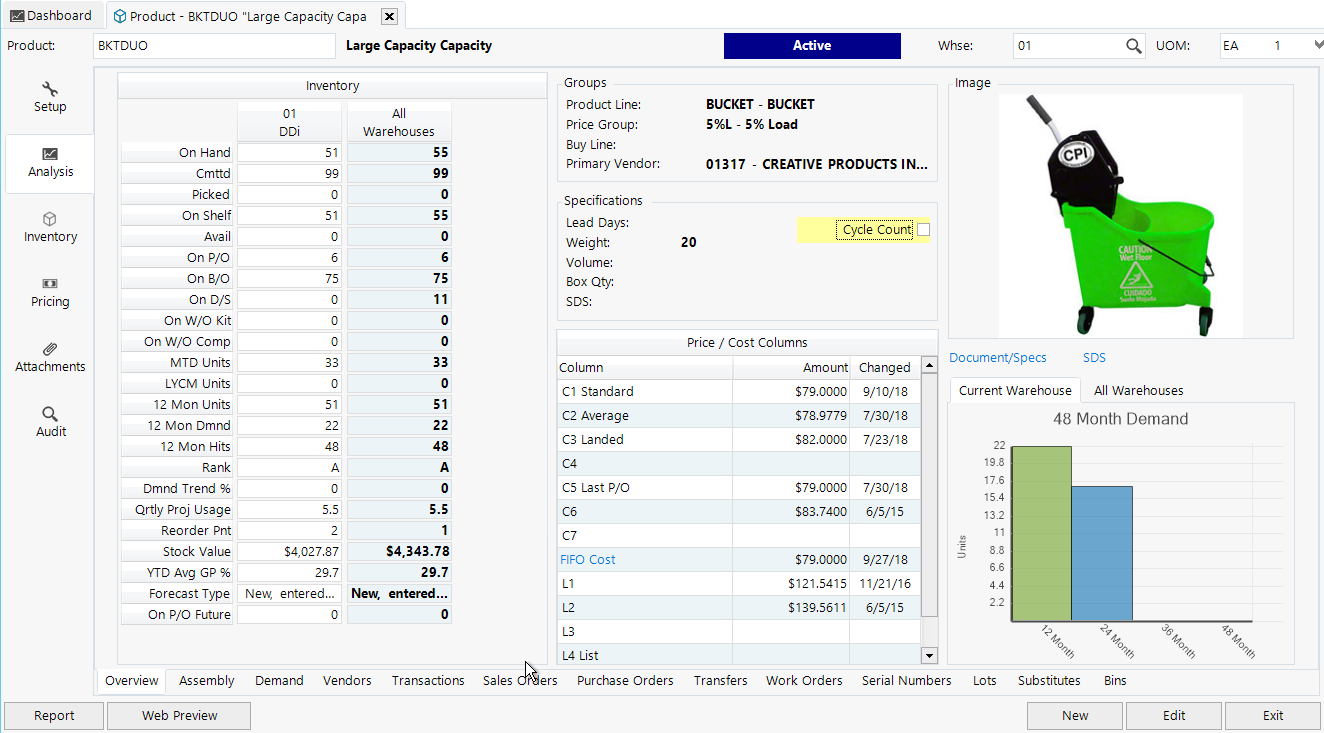Click the Web Preview button
The image size is (1324, 733).
[178, 715]
